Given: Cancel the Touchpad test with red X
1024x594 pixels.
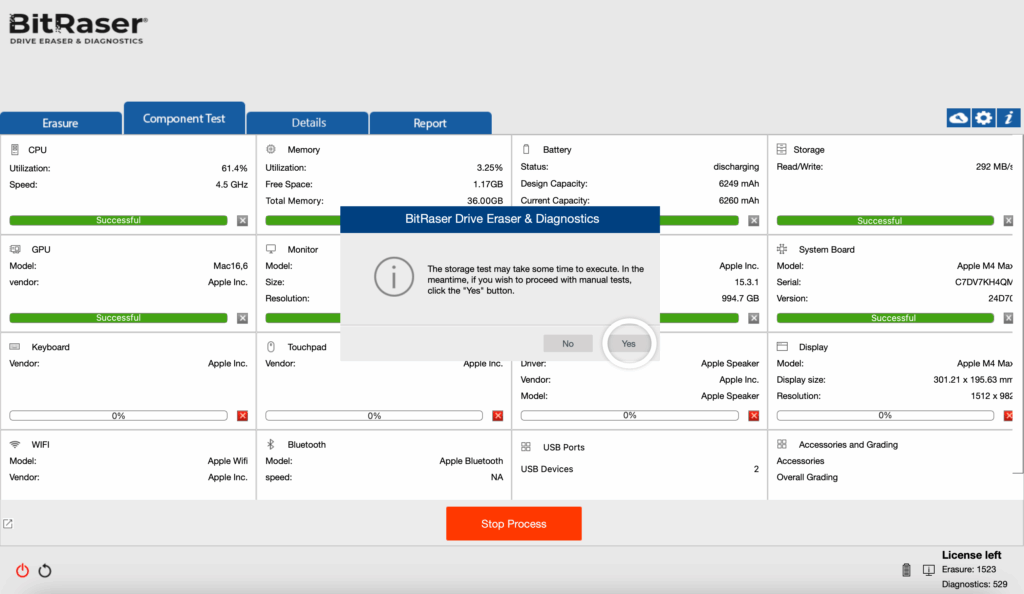Looking at the screenshot, I should click(498, 415).
